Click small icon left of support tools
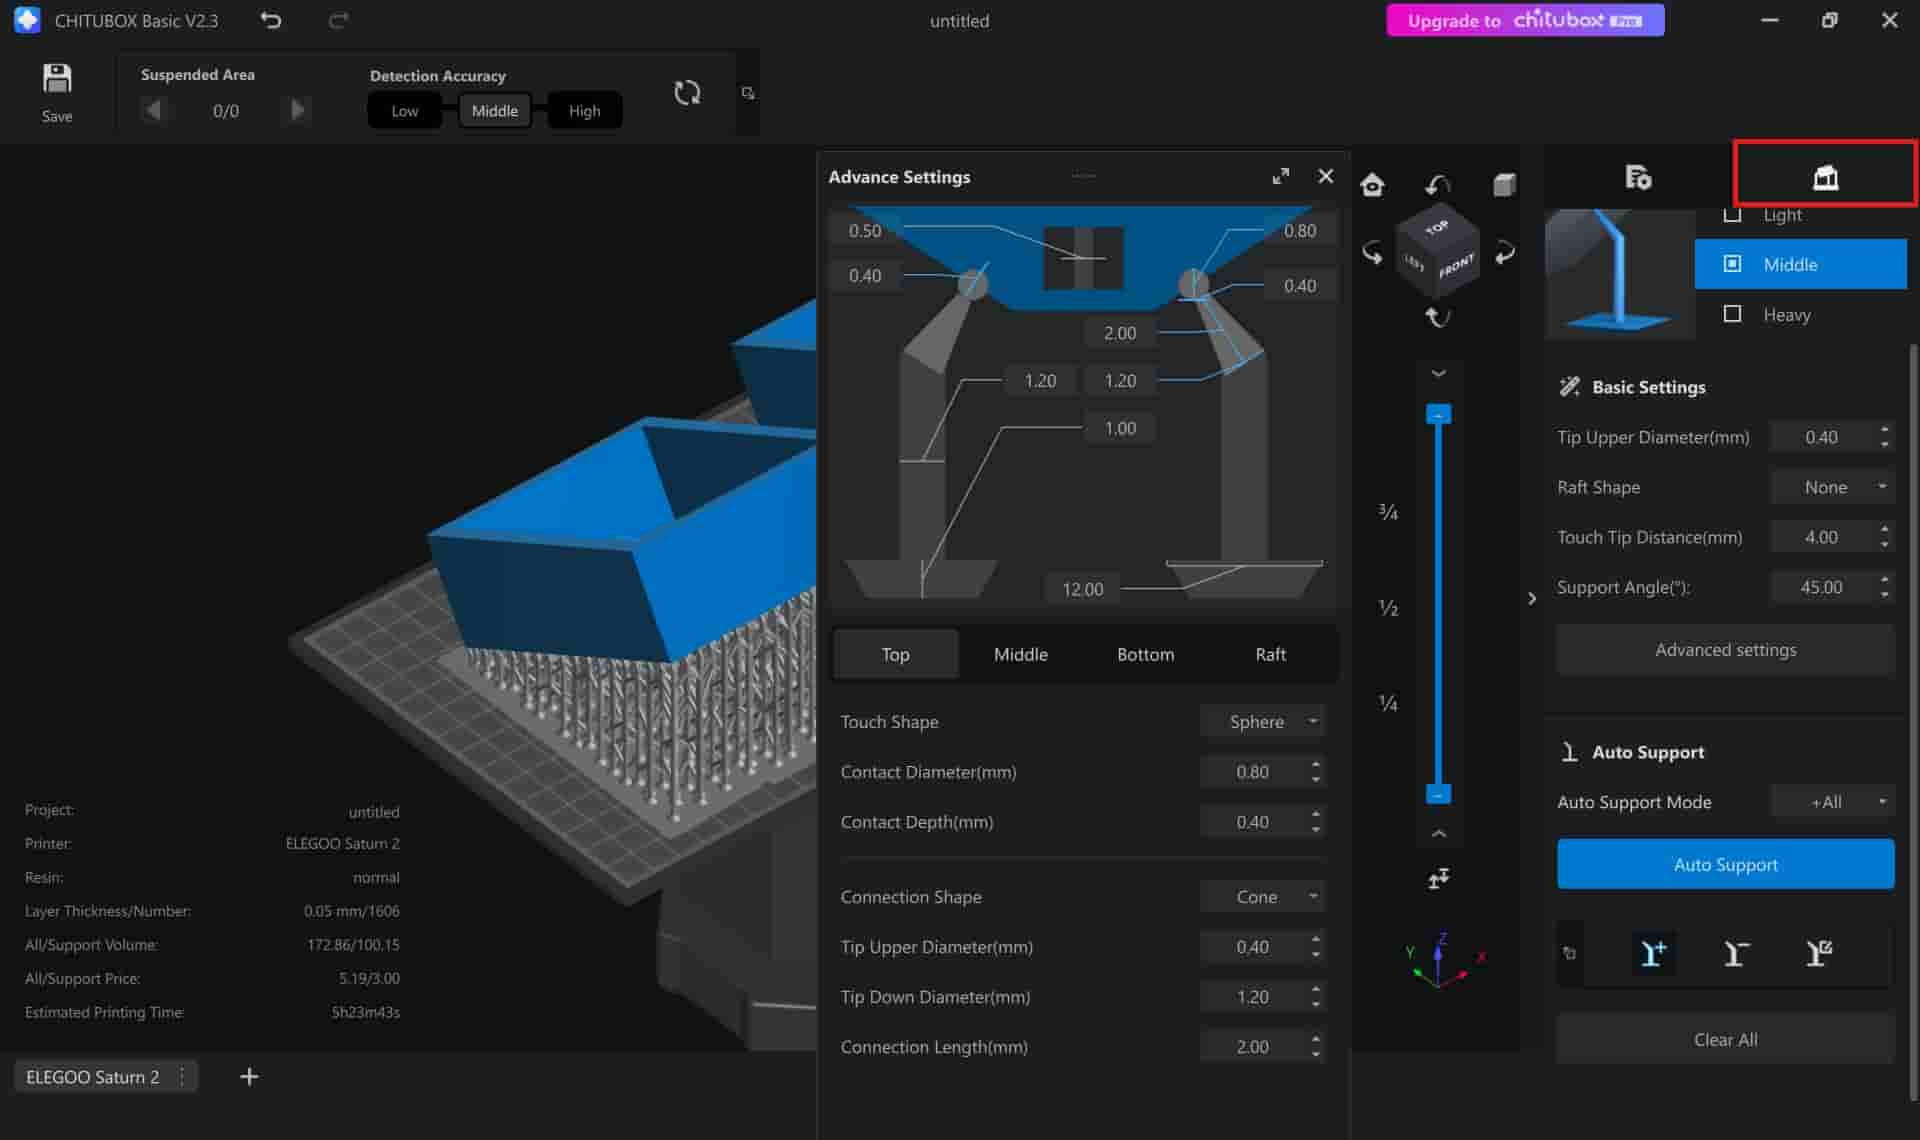 coord(1570,953)
